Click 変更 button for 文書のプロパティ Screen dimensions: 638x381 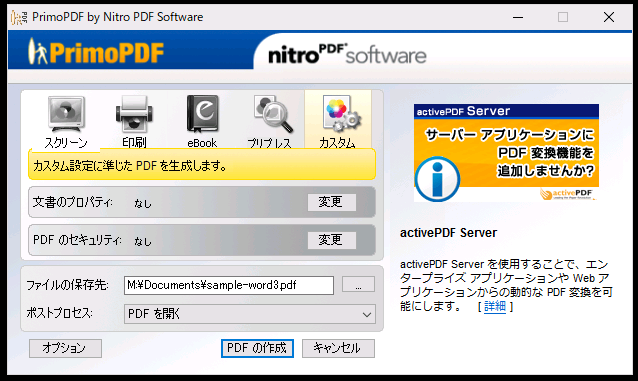(x=332, y=202)
